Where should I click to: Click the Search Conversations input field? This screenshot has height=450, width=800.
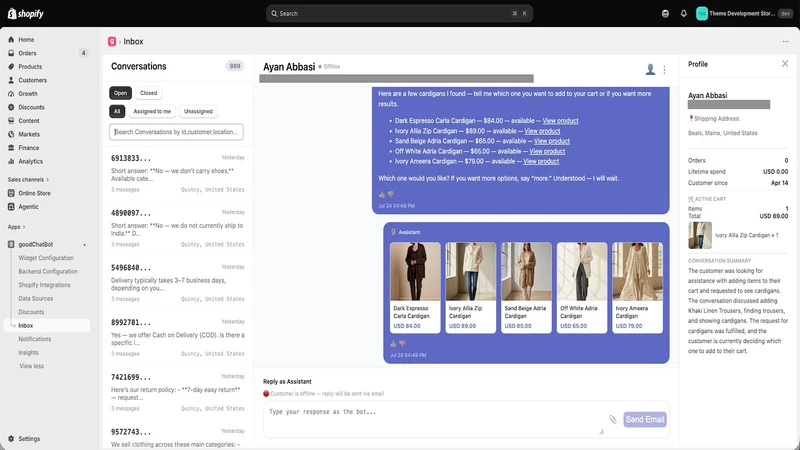coord(176,132)
